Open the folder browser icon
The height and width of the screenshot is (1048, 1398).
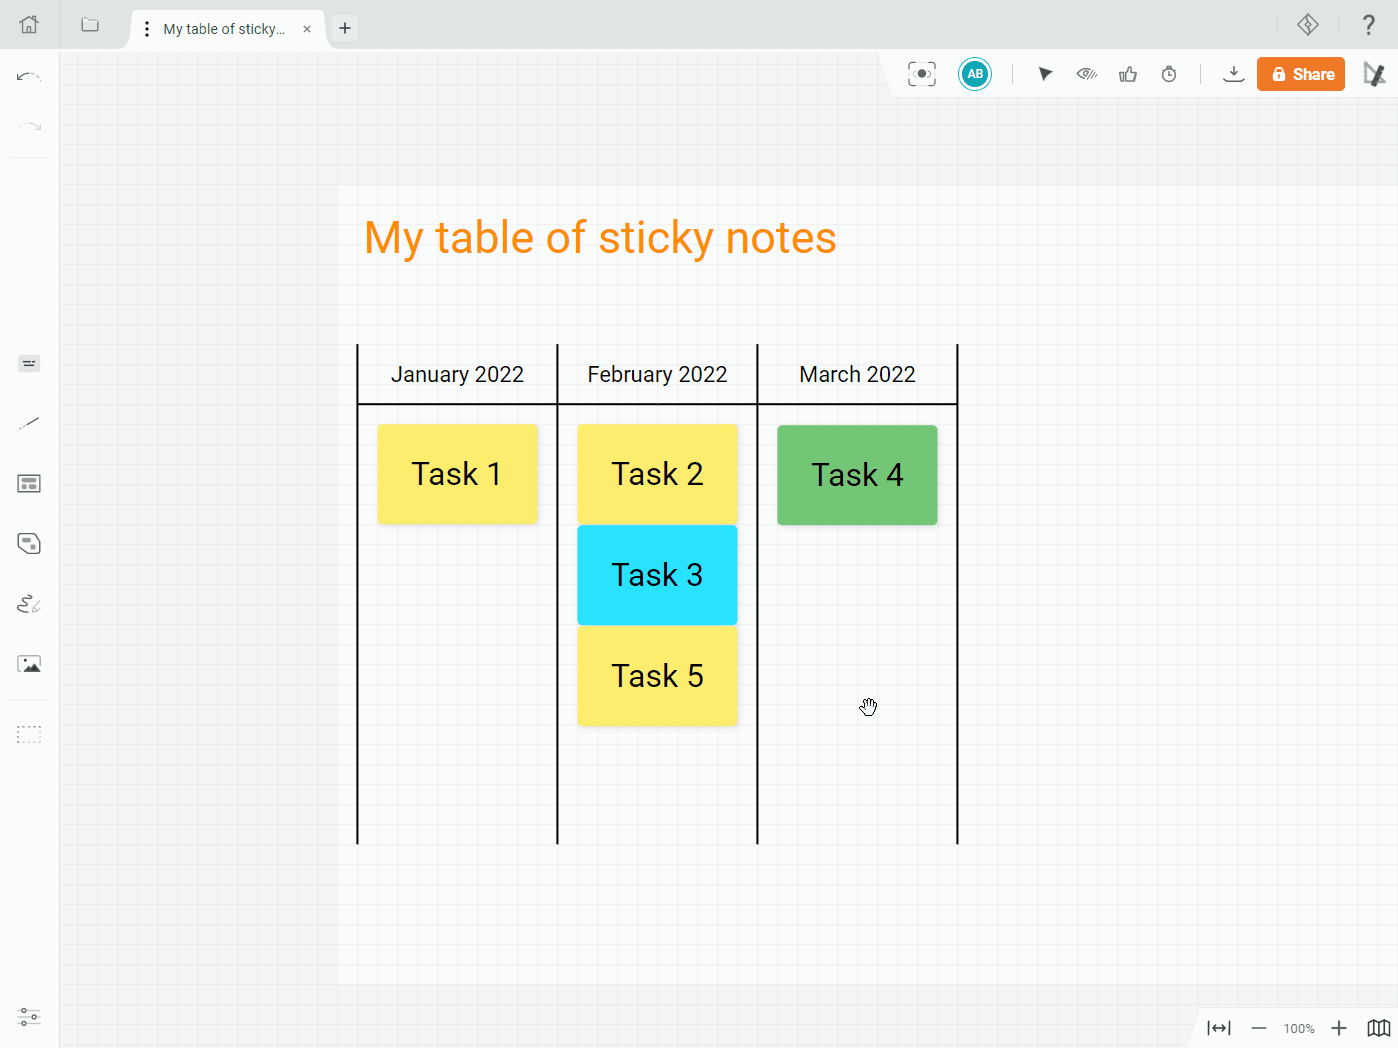(x=90, y=25)
